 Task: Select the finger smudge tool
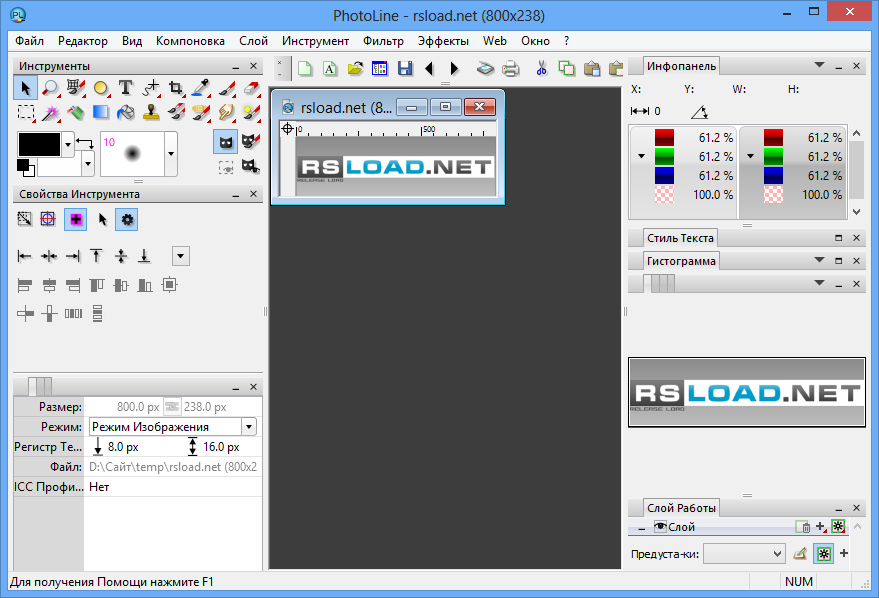coord(226,113)
